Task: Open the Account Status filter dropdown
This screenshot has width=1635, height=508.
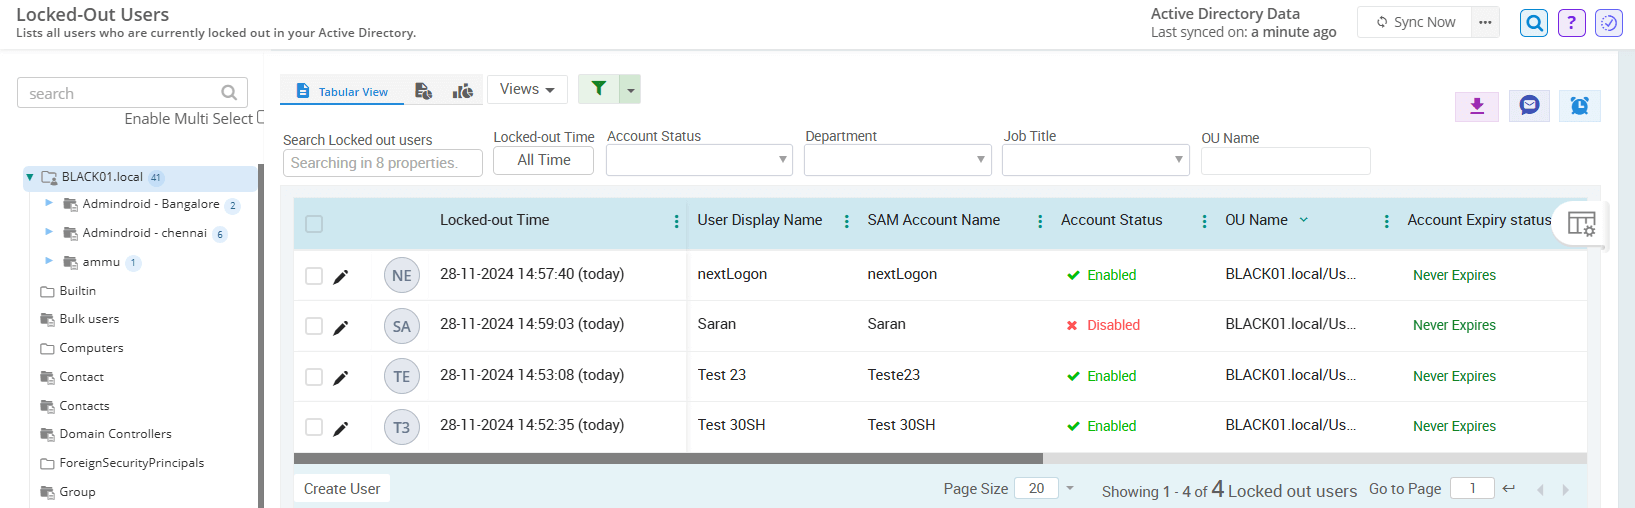Action: [699, 160]
